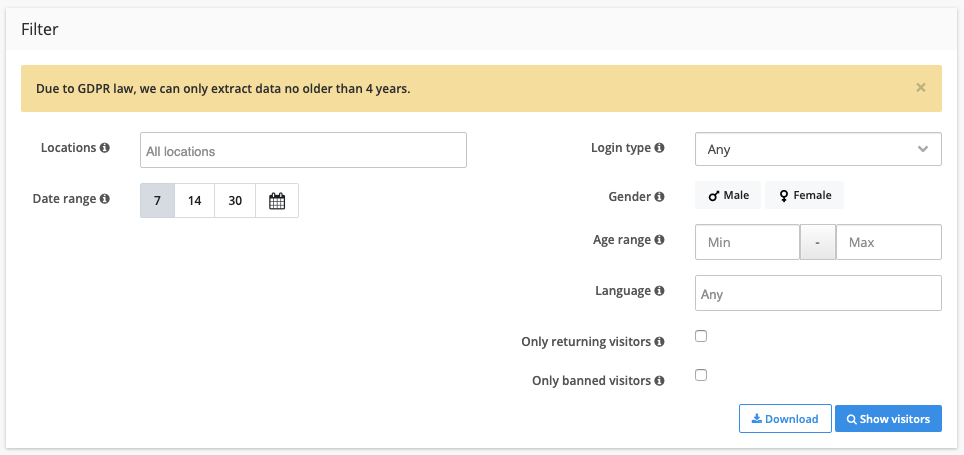This screenshot has width=964, height=455.
Task: Click the info icon next to Age range
Action: coord(660,240)
